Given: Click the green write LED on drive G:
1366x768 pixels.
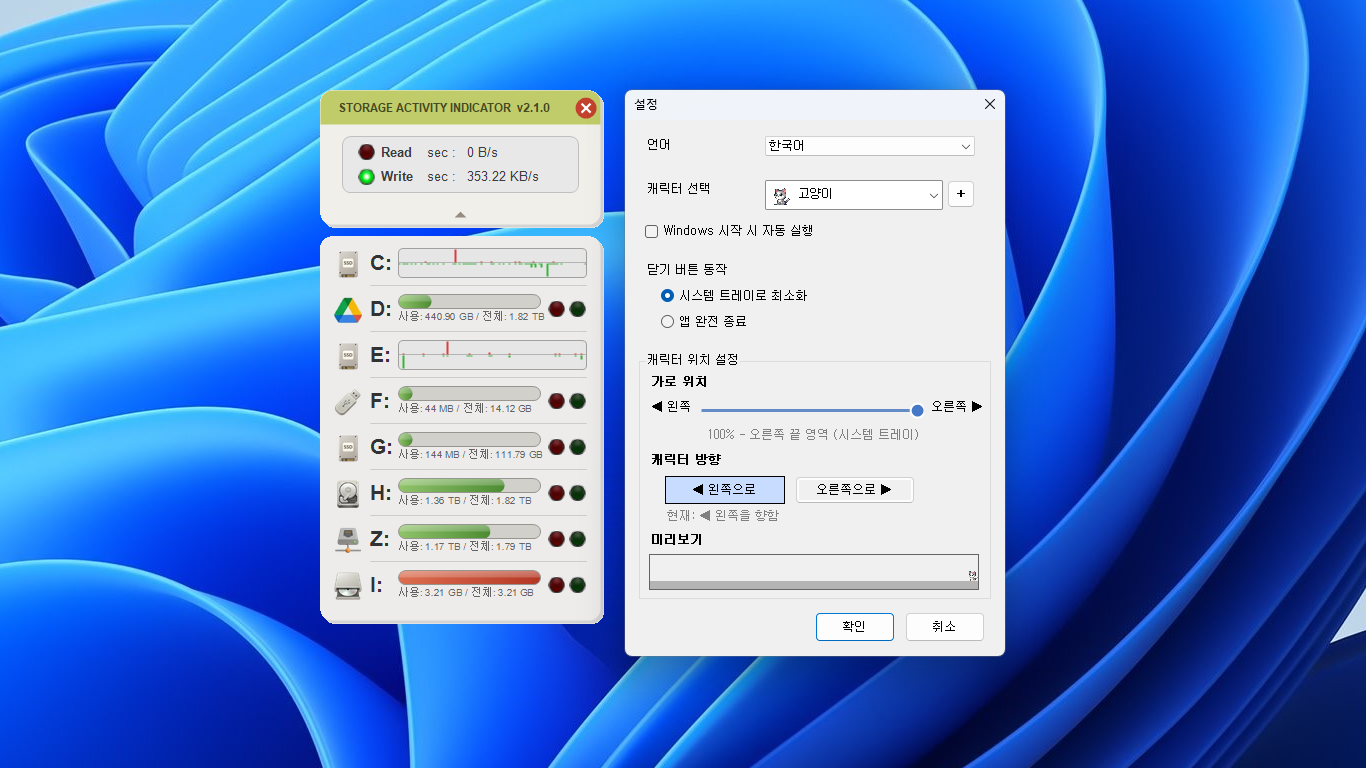Looking at the screenshot, I should pos(578,447).
